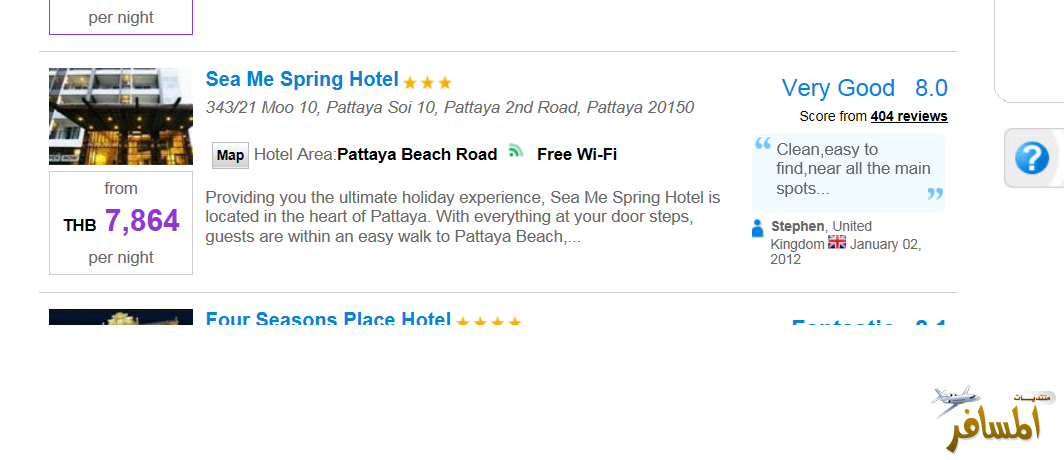Click the Four Seasons Place Hotel star rating
This screenshot has width=1064, height=460.
pos(489,322)
